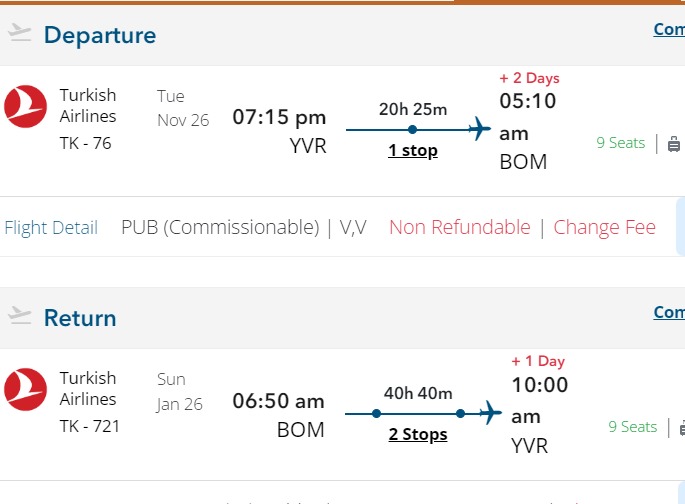Open the Flight Detail link
The width and height of the screenshot is (685, 504).
pos(51,228)
